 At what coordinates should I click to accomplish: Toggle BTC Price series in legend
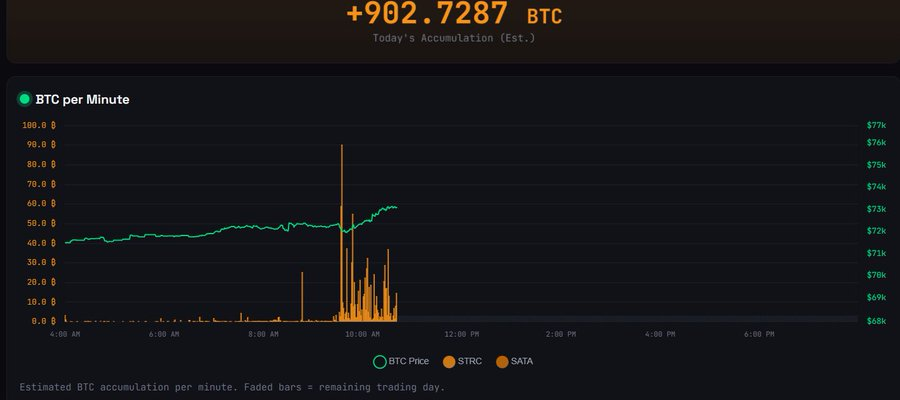(x=401, y=362)
